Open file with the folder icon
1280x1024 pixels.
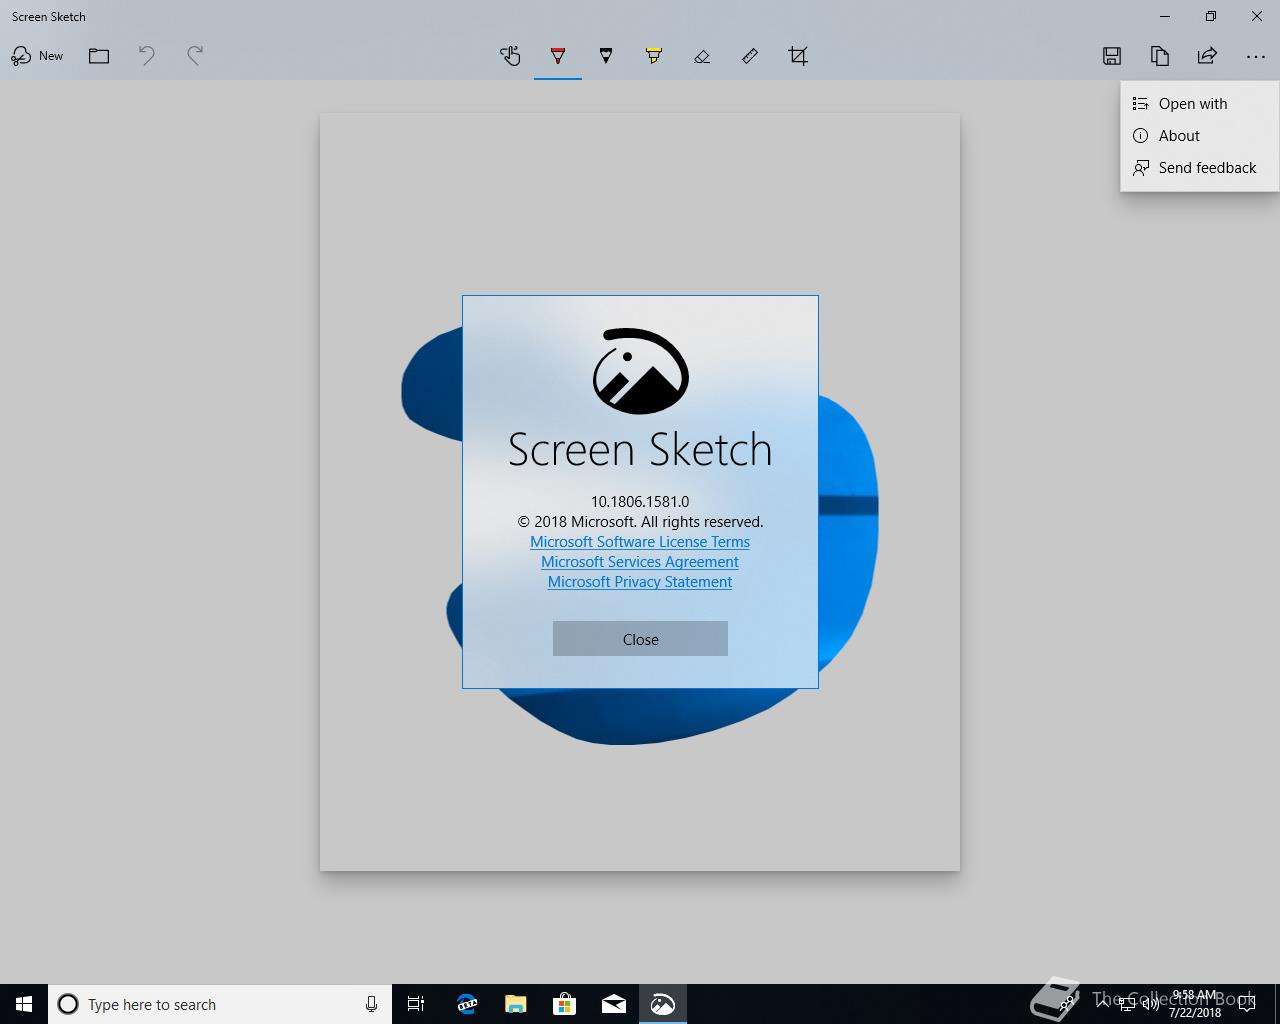[x=99, y=56]
